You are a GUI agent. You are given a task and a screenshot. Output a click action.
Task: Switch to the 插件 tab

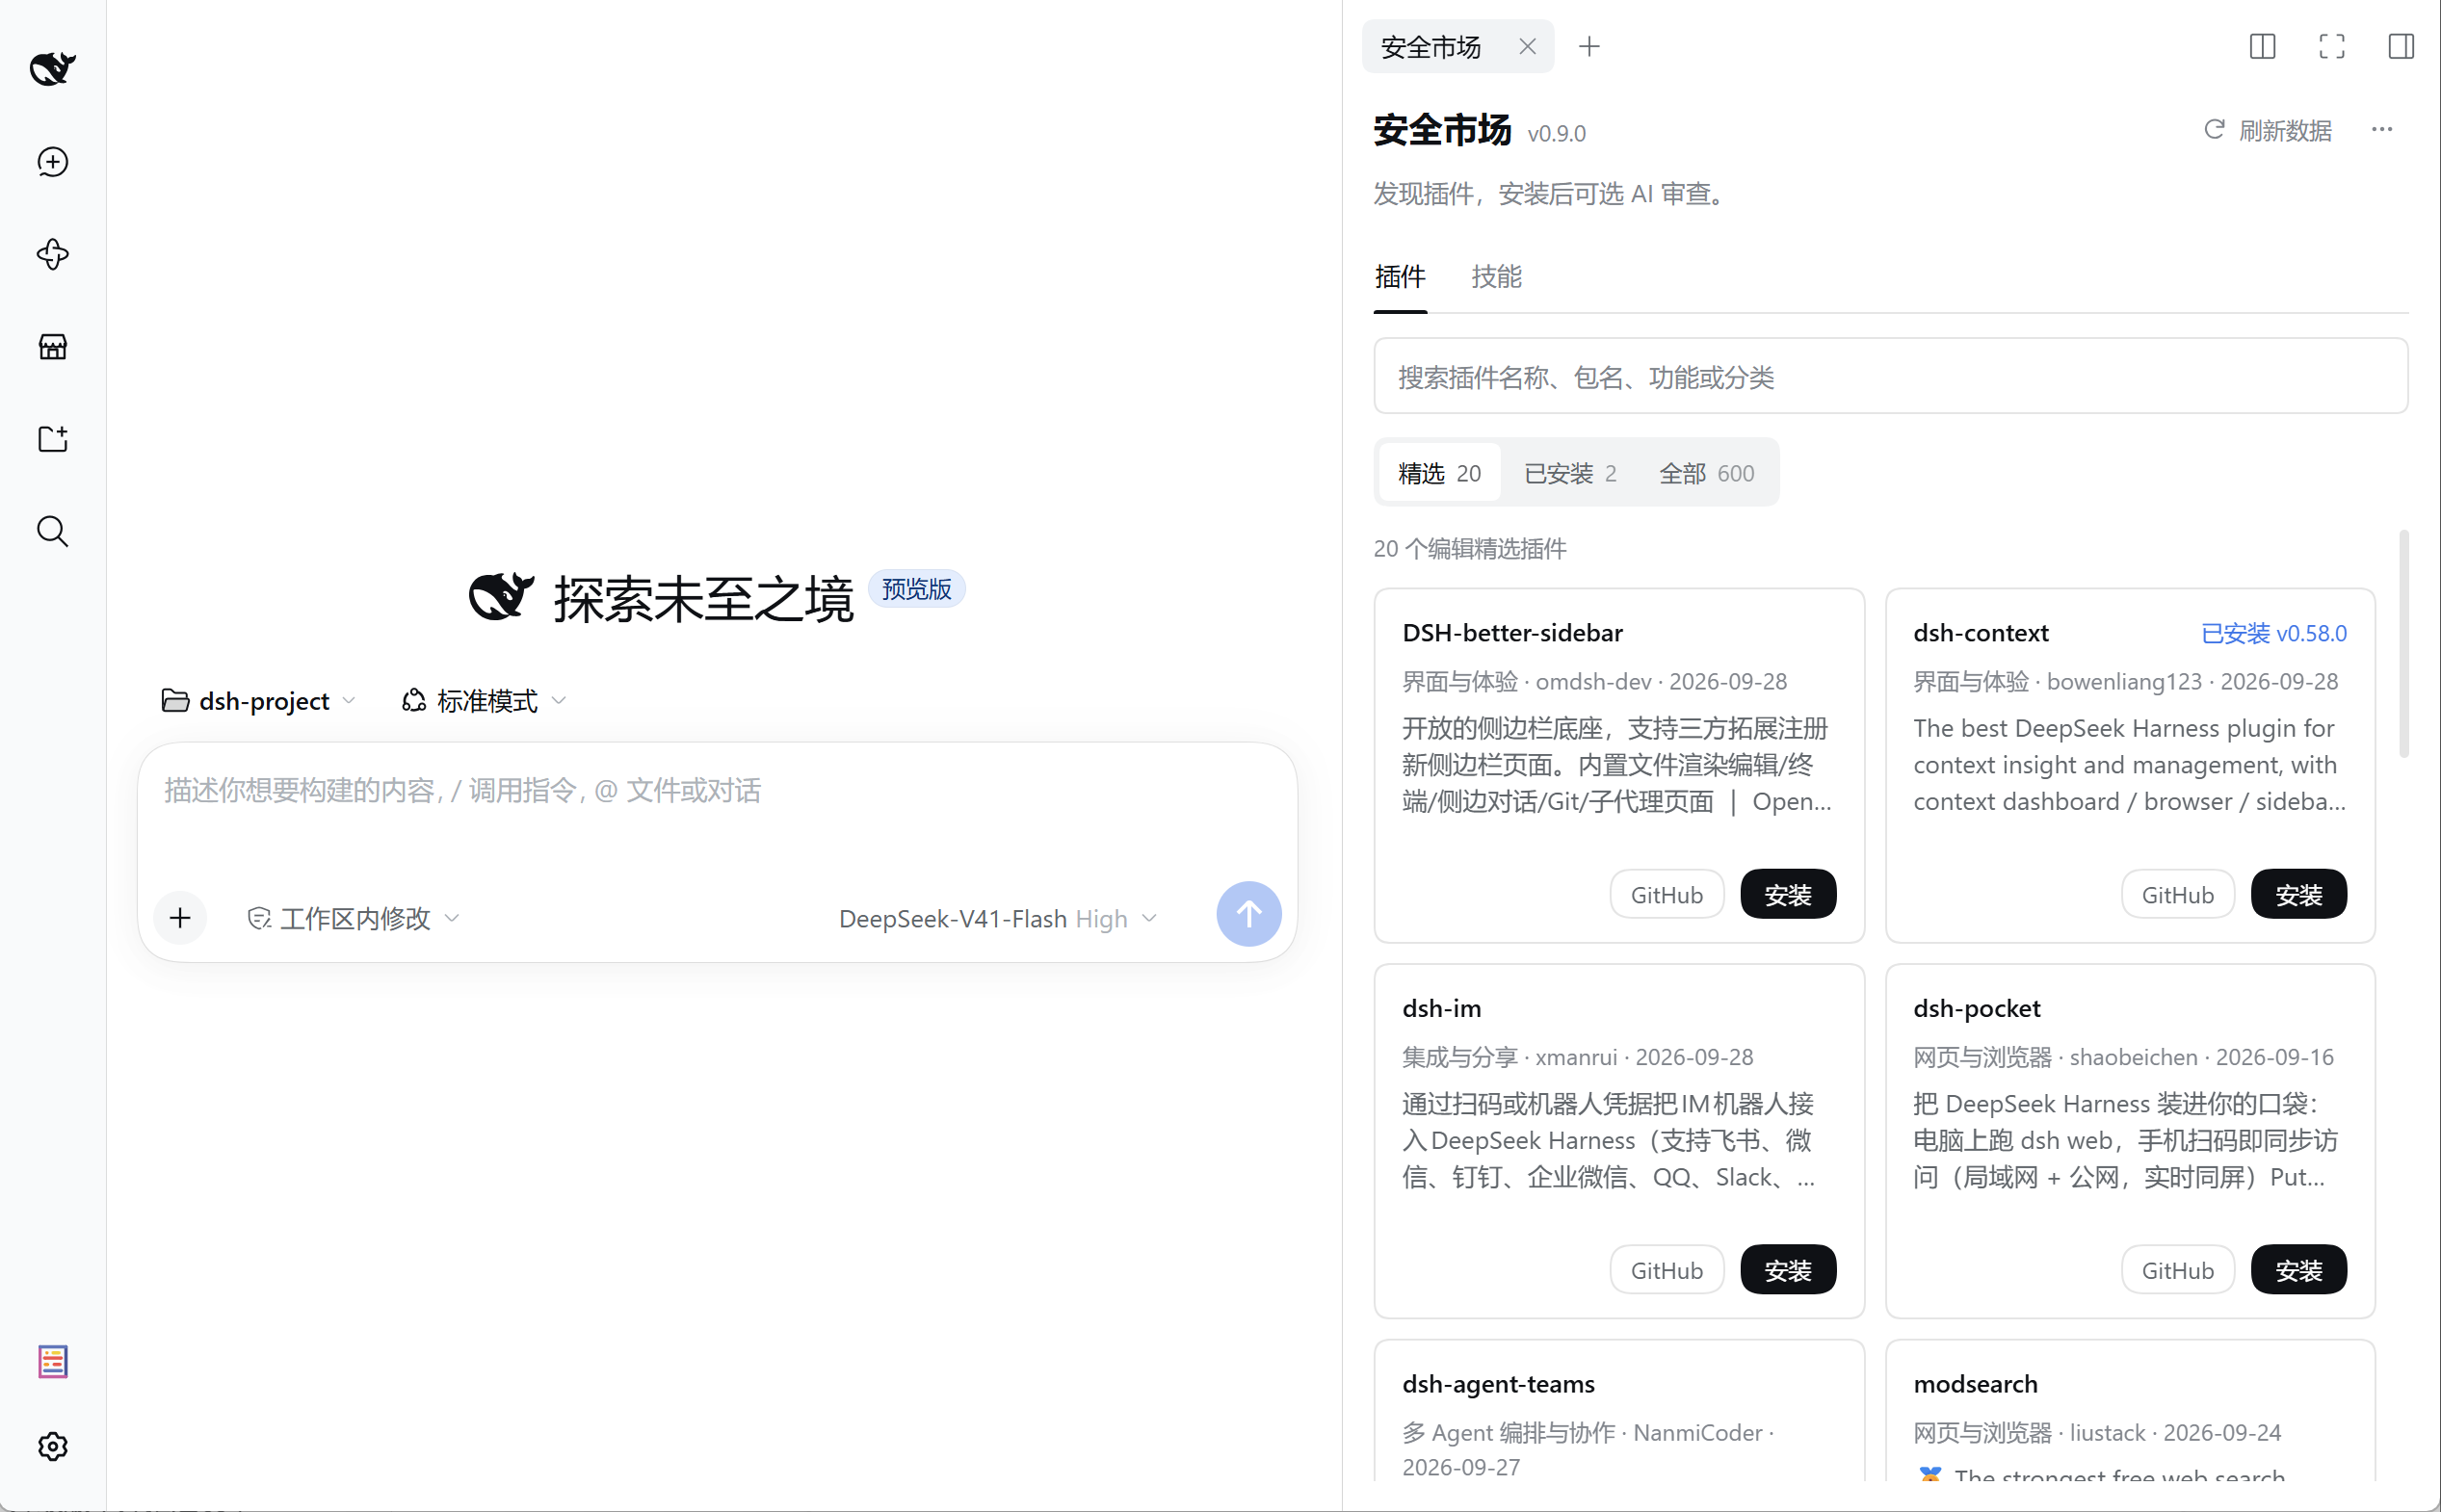coord(1399,277)
